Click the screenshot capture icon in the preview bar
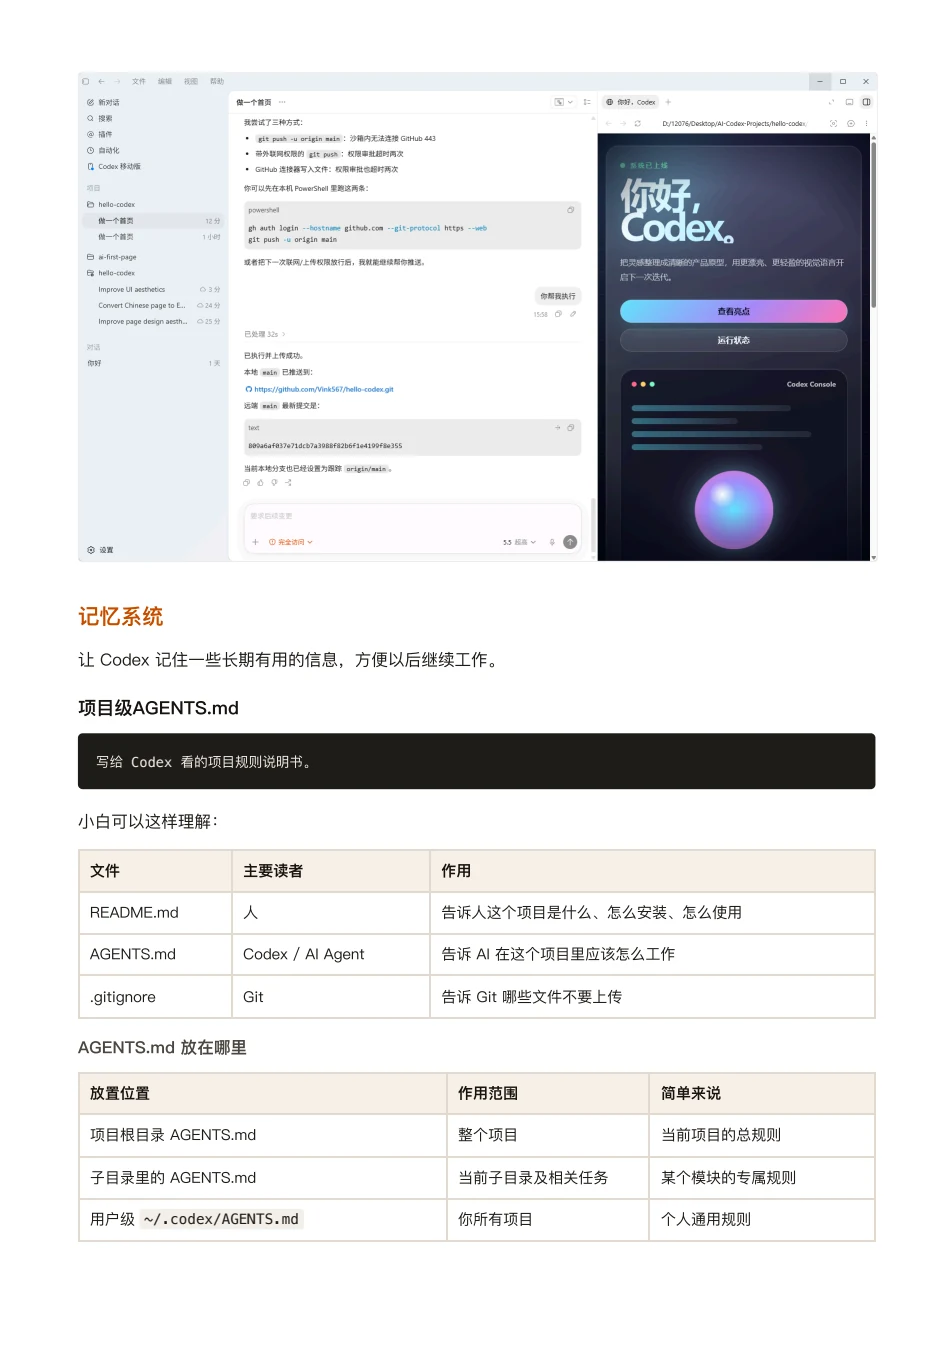This screenshot has width=952, height=1348. (x=833, y=124)
